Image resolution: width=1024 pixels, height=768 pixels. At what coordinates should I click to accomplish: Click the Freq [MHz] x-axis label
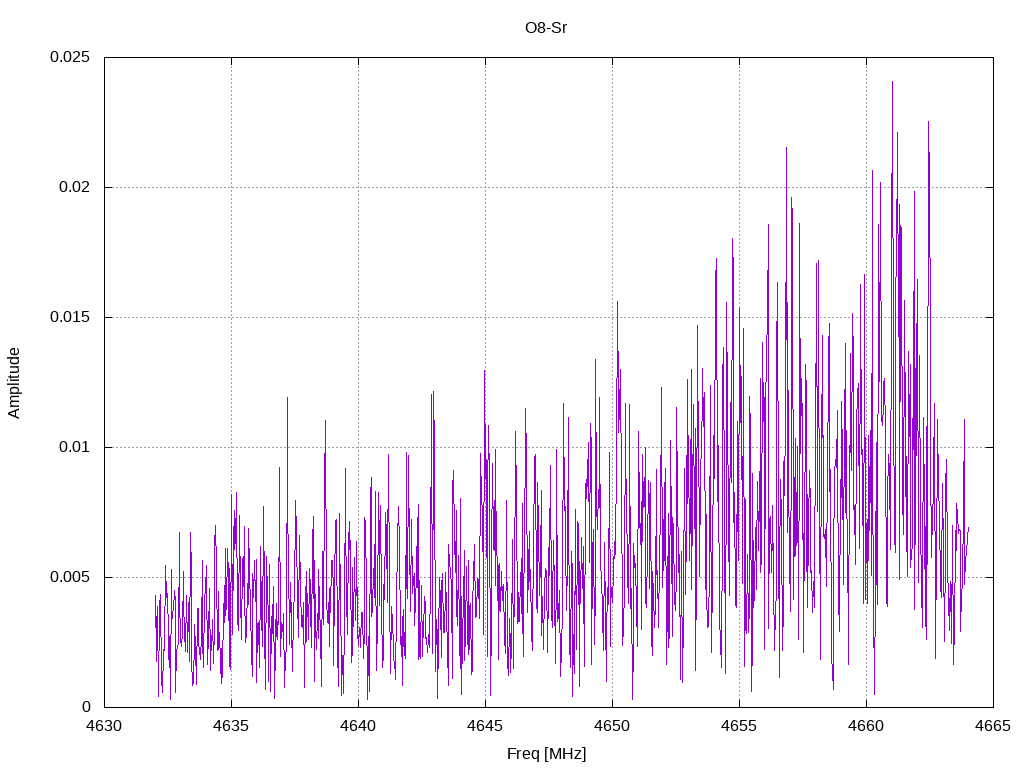click(547, 754)
